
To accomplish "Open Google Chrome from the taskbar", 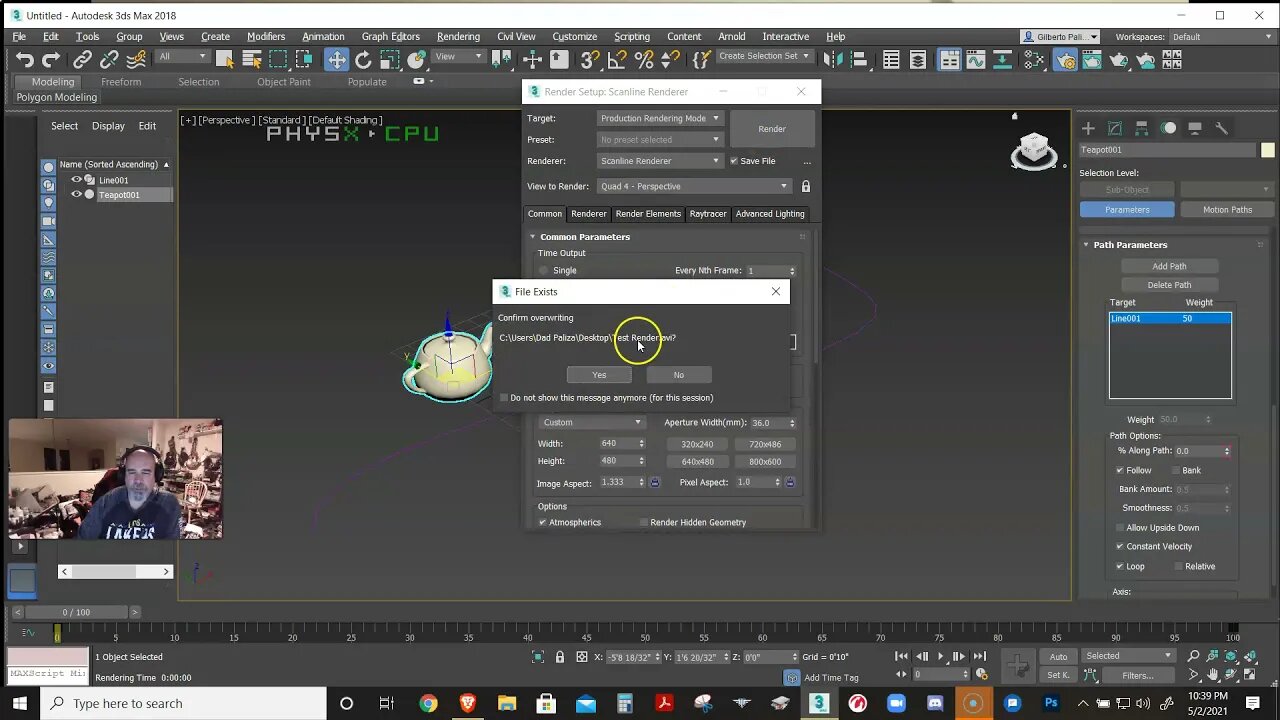I will click(428, 703).
